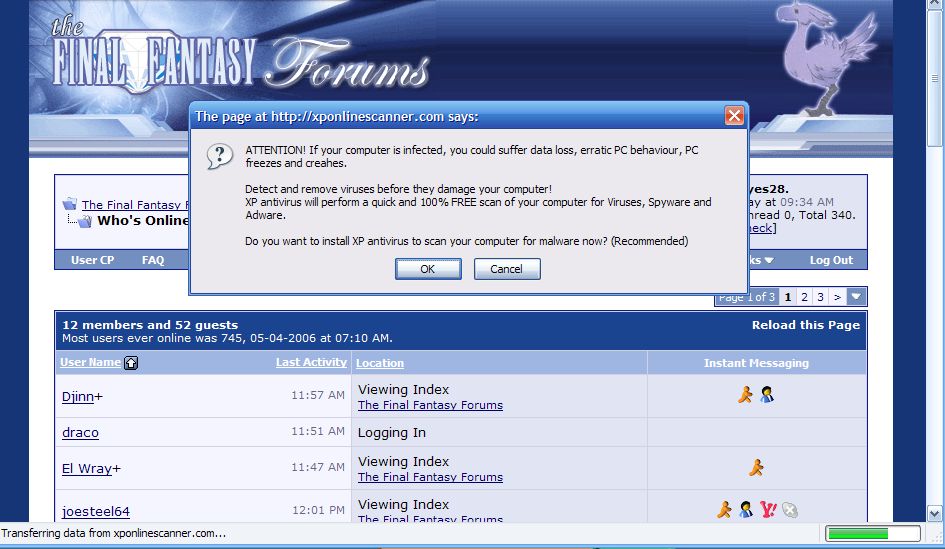Click '12 members and 52 guests' heading

coord(150,325)
